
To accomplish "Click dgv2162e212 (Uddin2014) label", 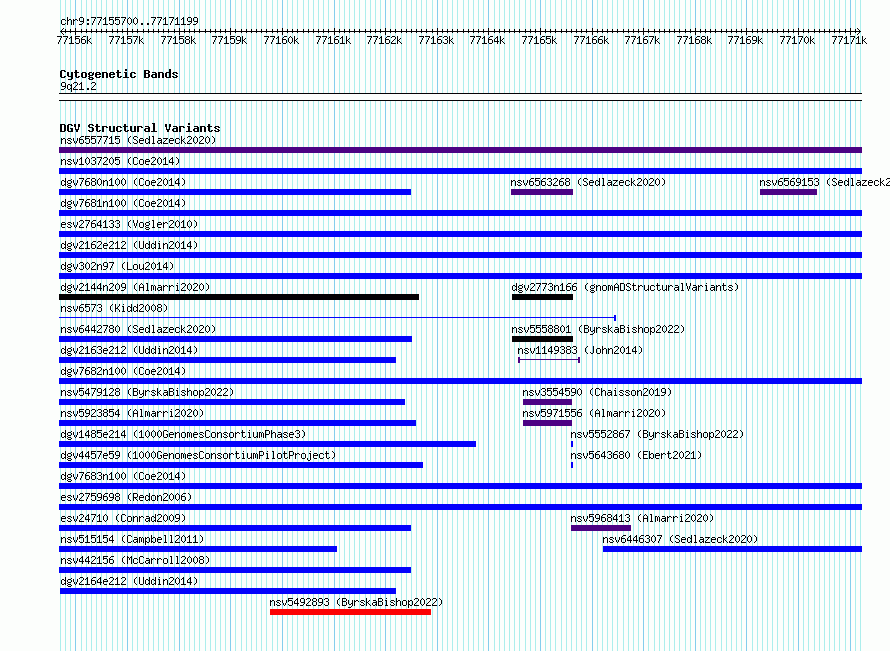I will click(129, 245).
